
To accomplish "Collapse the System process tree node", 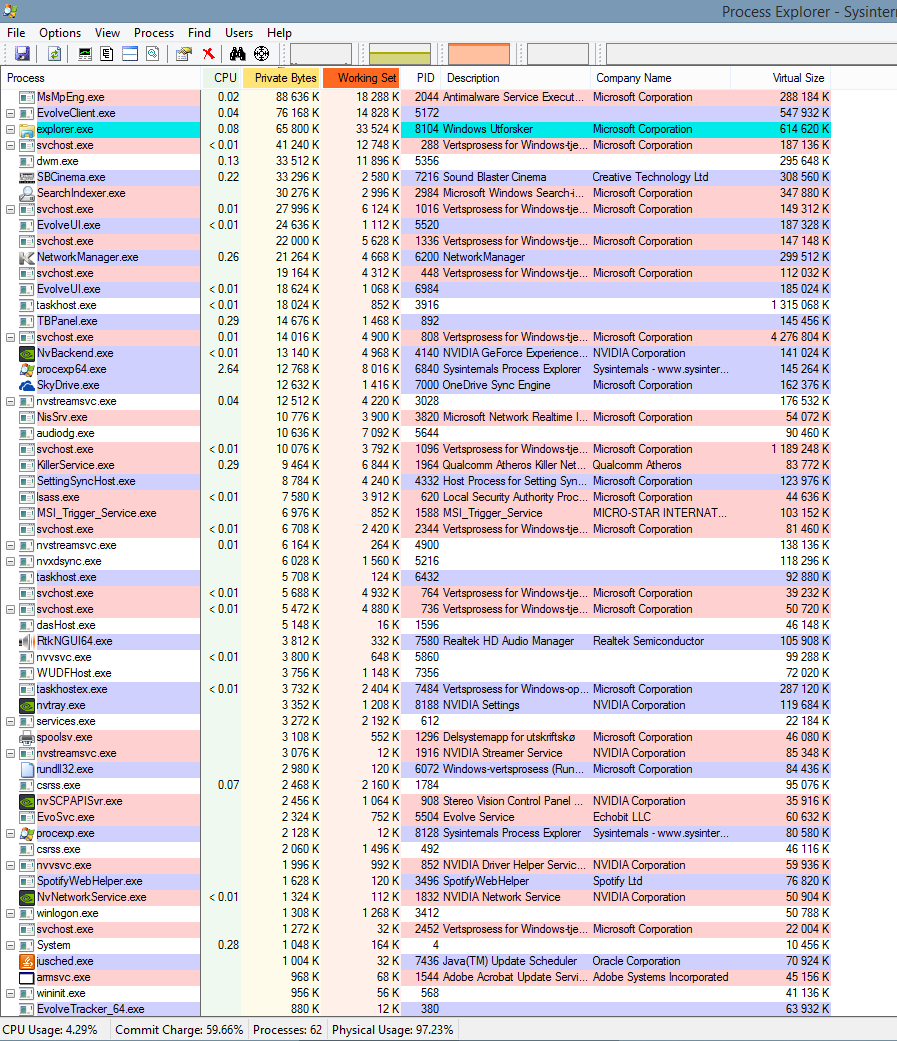I will pos(11,945).
